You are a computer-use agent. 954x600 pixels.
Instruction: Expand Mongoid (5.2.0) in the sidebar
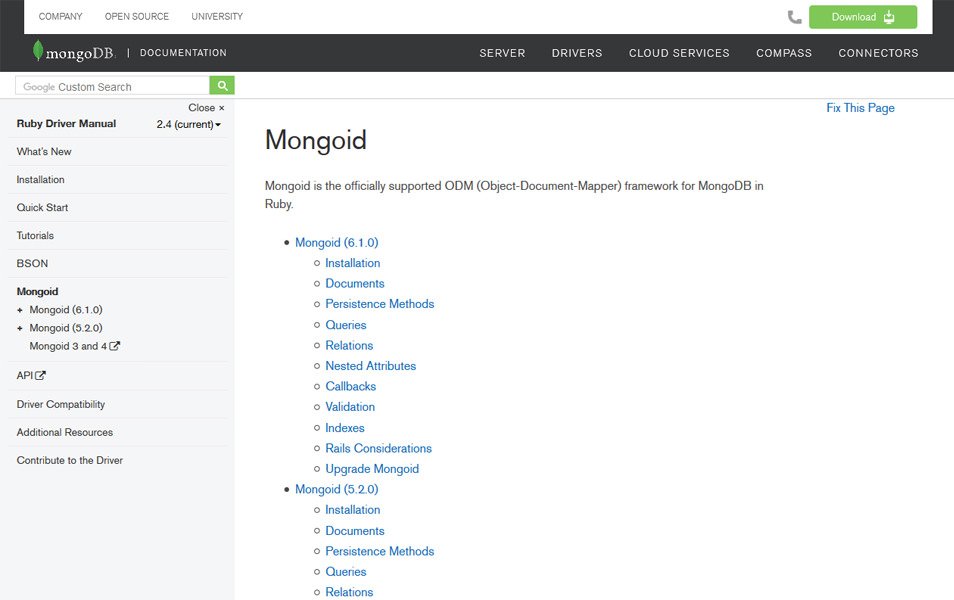[x=19, y=328]
